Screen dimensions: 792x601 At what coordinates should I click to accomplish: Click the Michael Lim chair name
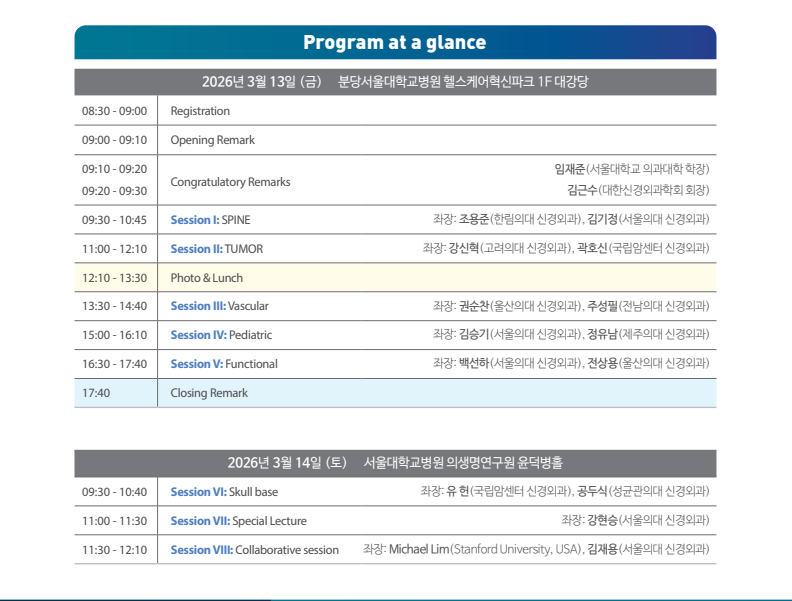418,550
